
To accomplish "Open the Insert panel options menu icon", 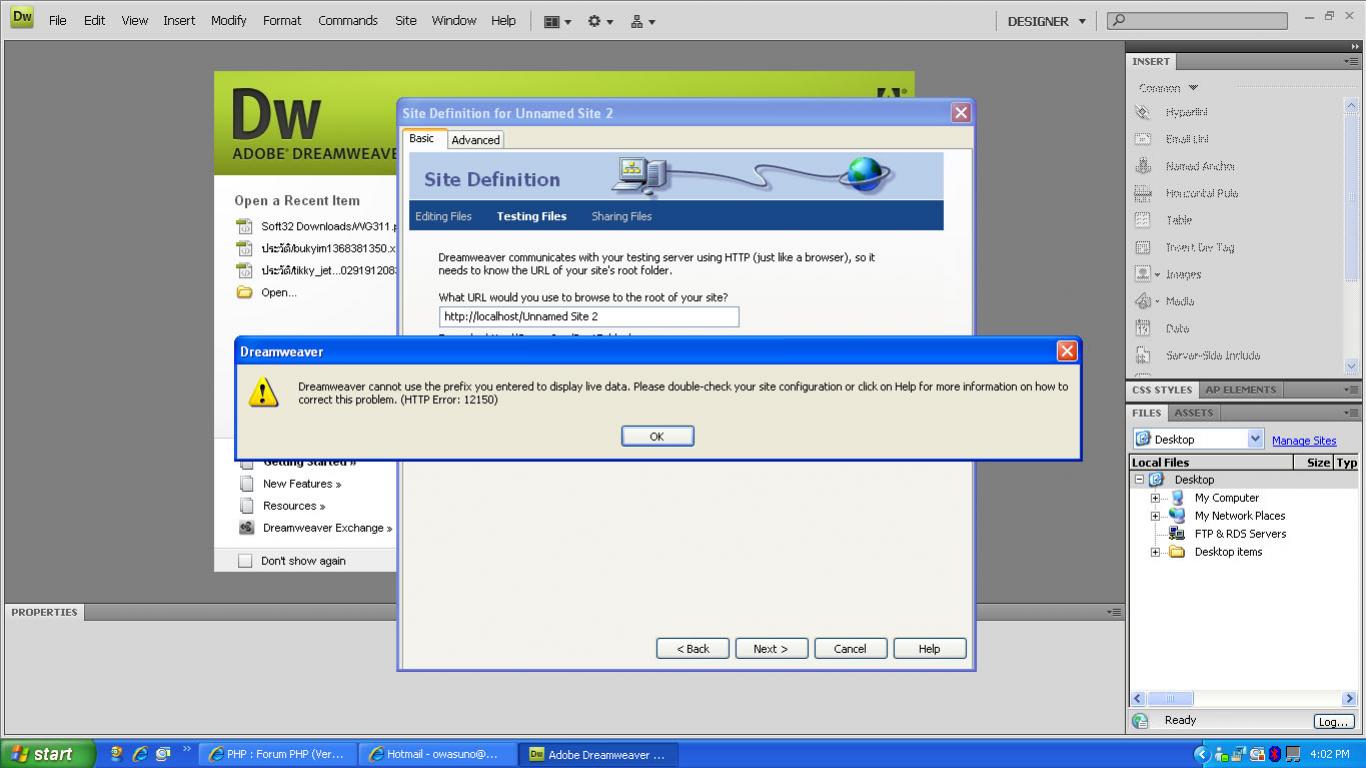I will (x=1350, y=61).
